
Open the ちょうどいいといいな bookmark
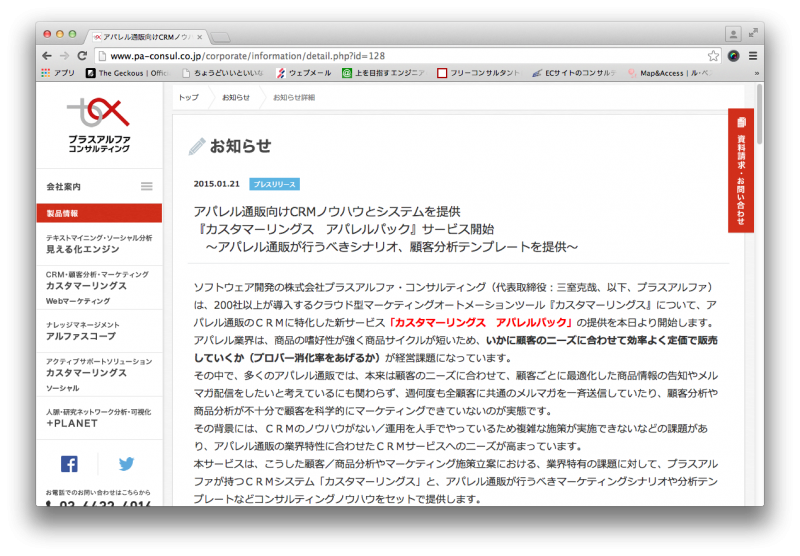(222, 73)
